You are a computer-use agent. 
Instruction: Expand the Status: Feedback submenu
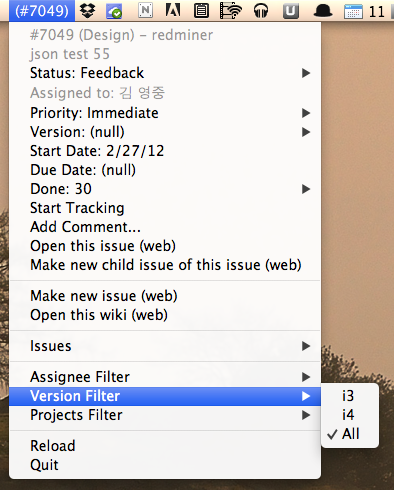(165, 73)
